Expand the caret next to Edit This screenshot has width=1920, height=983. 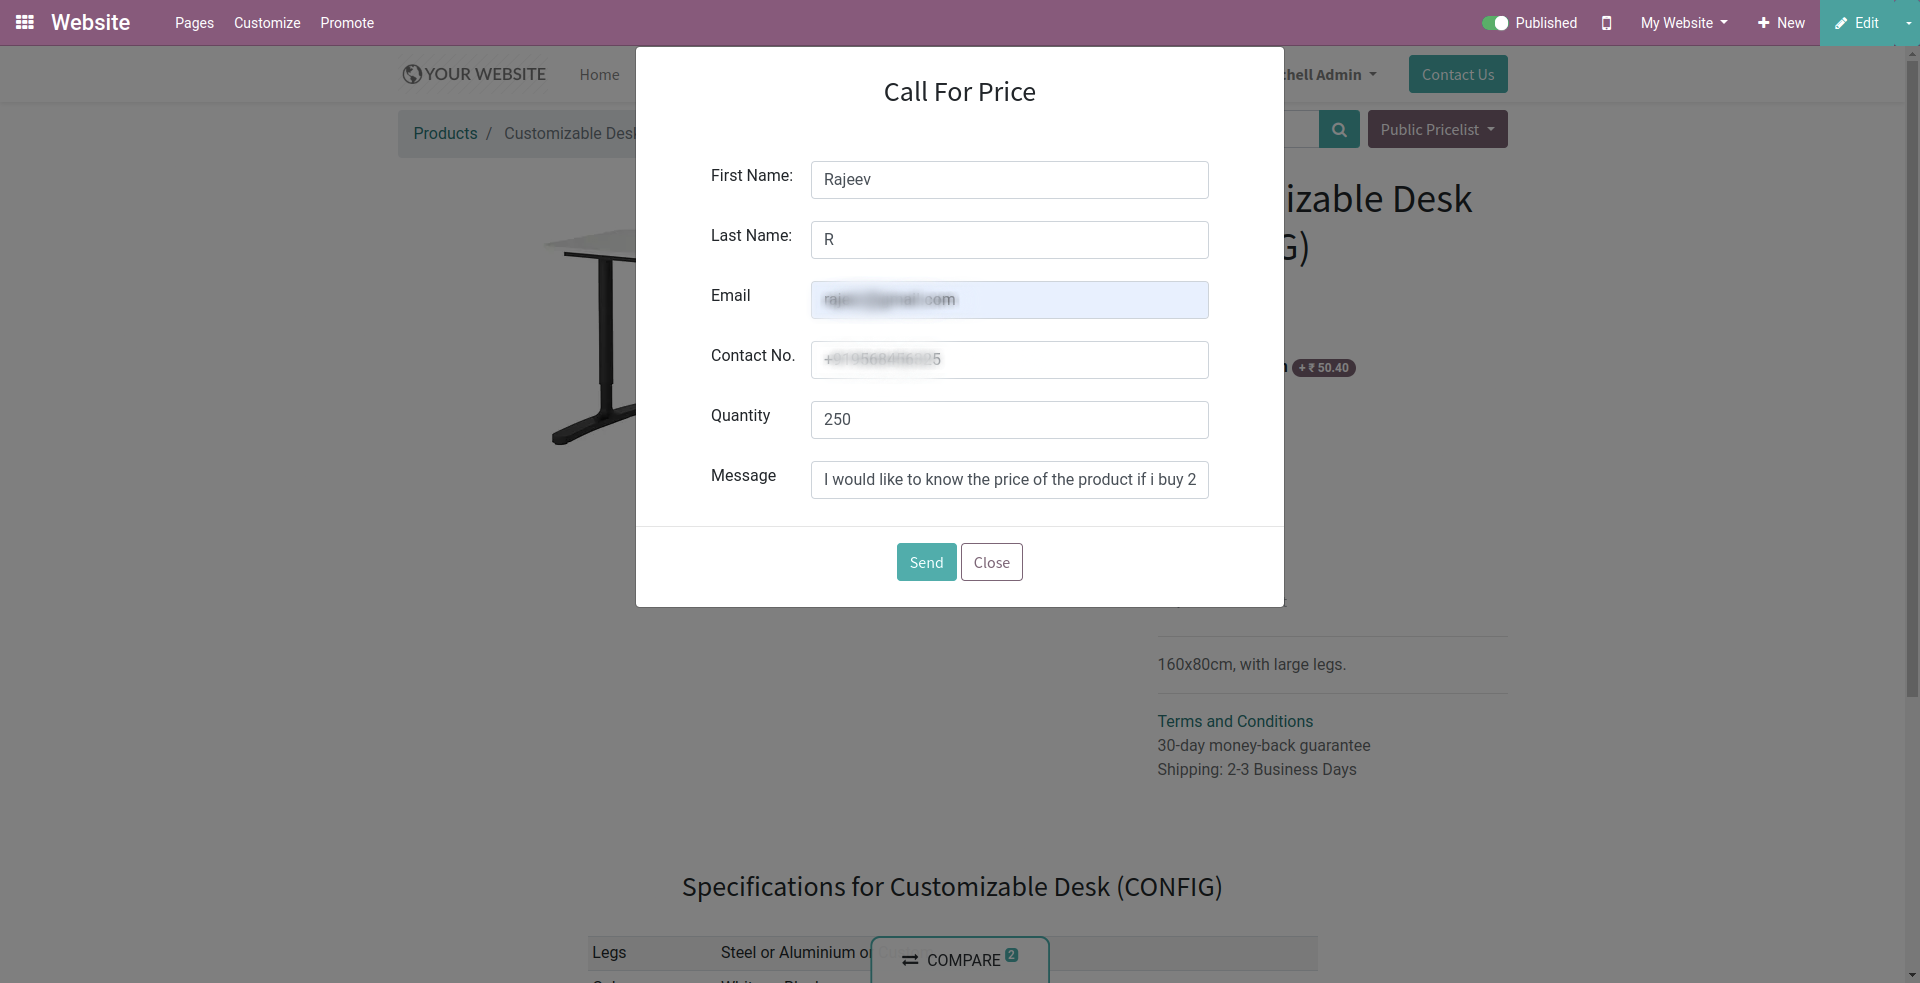pyautogui.click(x=1908, y=23)
